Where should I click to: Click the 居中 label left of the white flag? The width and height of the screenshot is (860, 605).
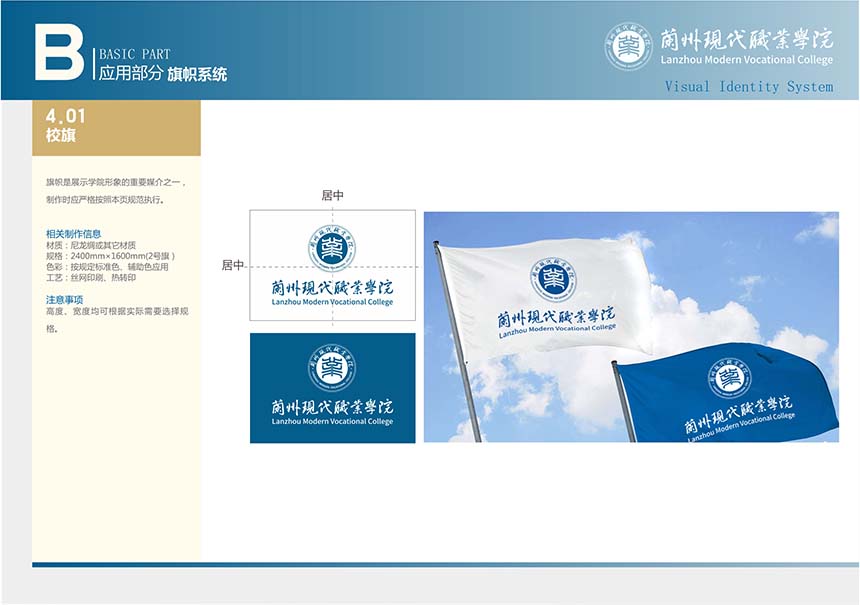[232, 265]
